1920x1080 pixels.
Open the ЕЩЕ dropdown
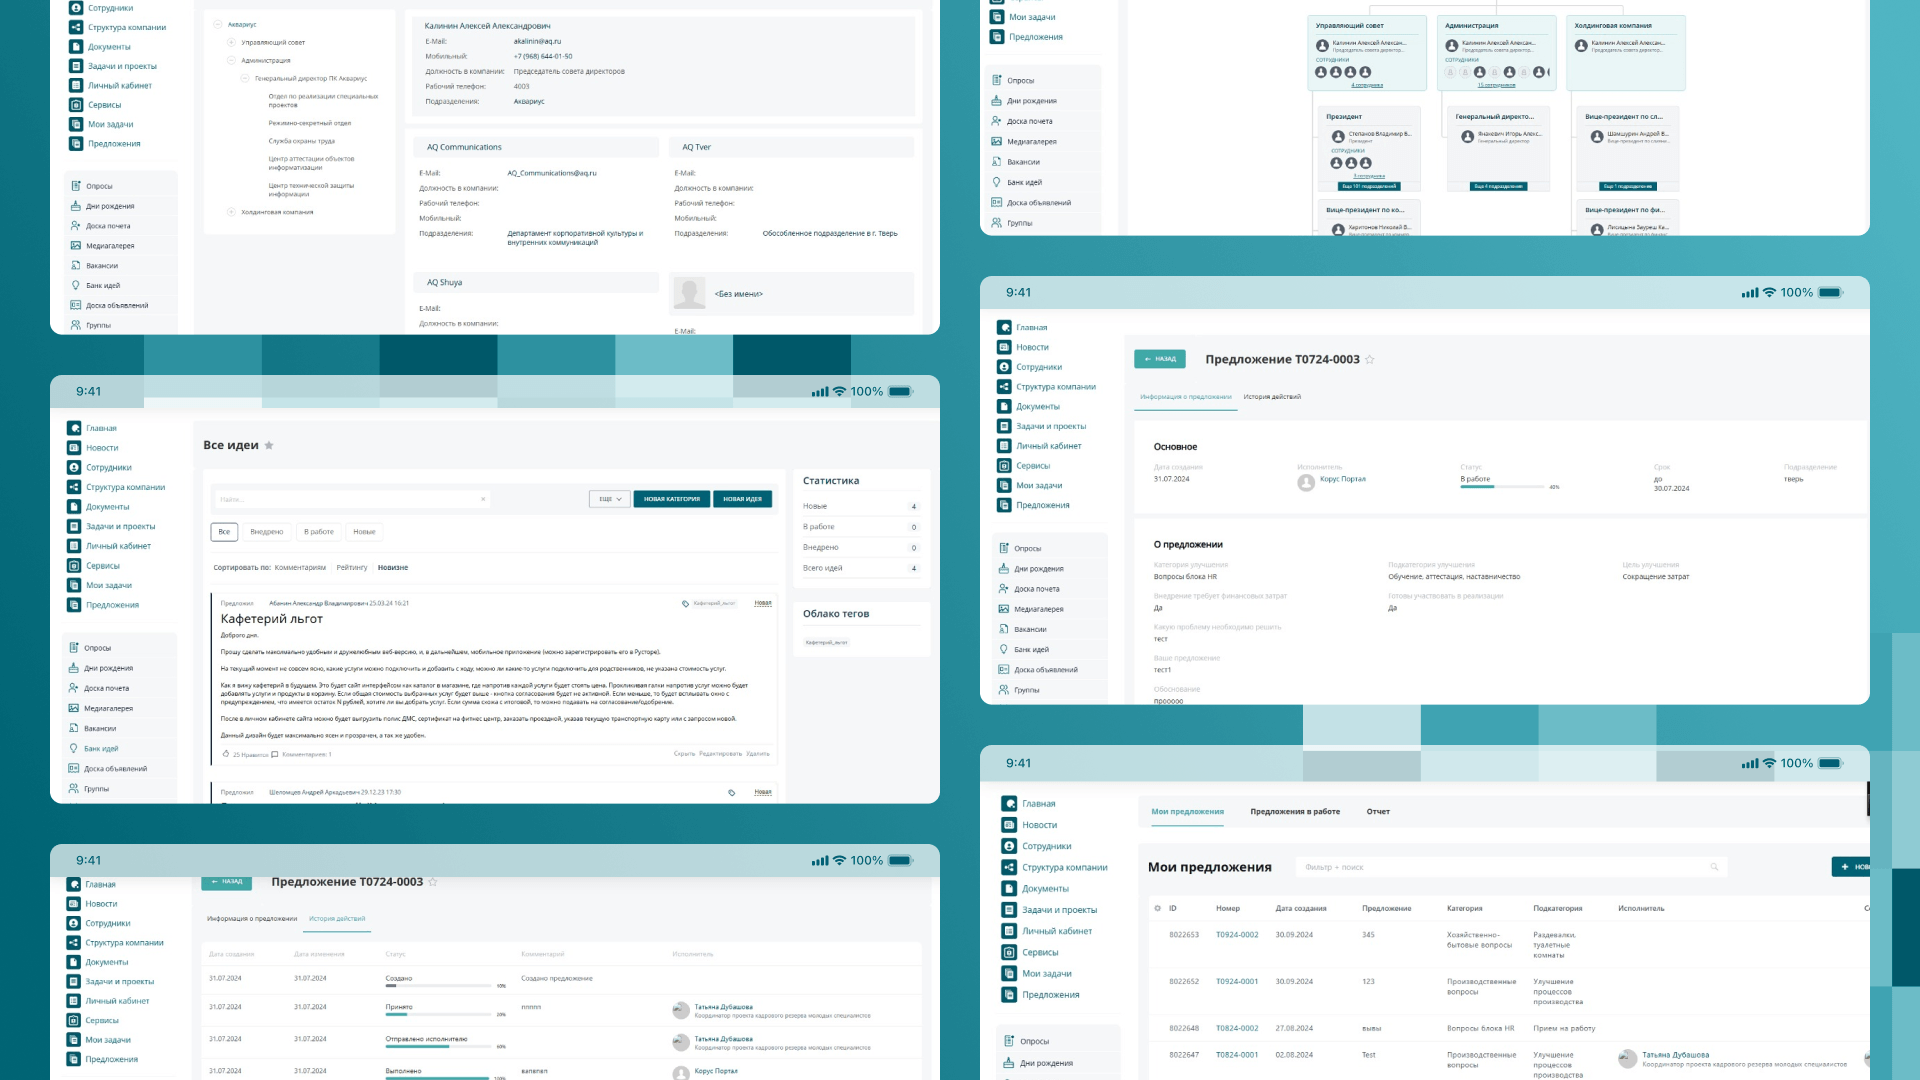pos(610,499)
